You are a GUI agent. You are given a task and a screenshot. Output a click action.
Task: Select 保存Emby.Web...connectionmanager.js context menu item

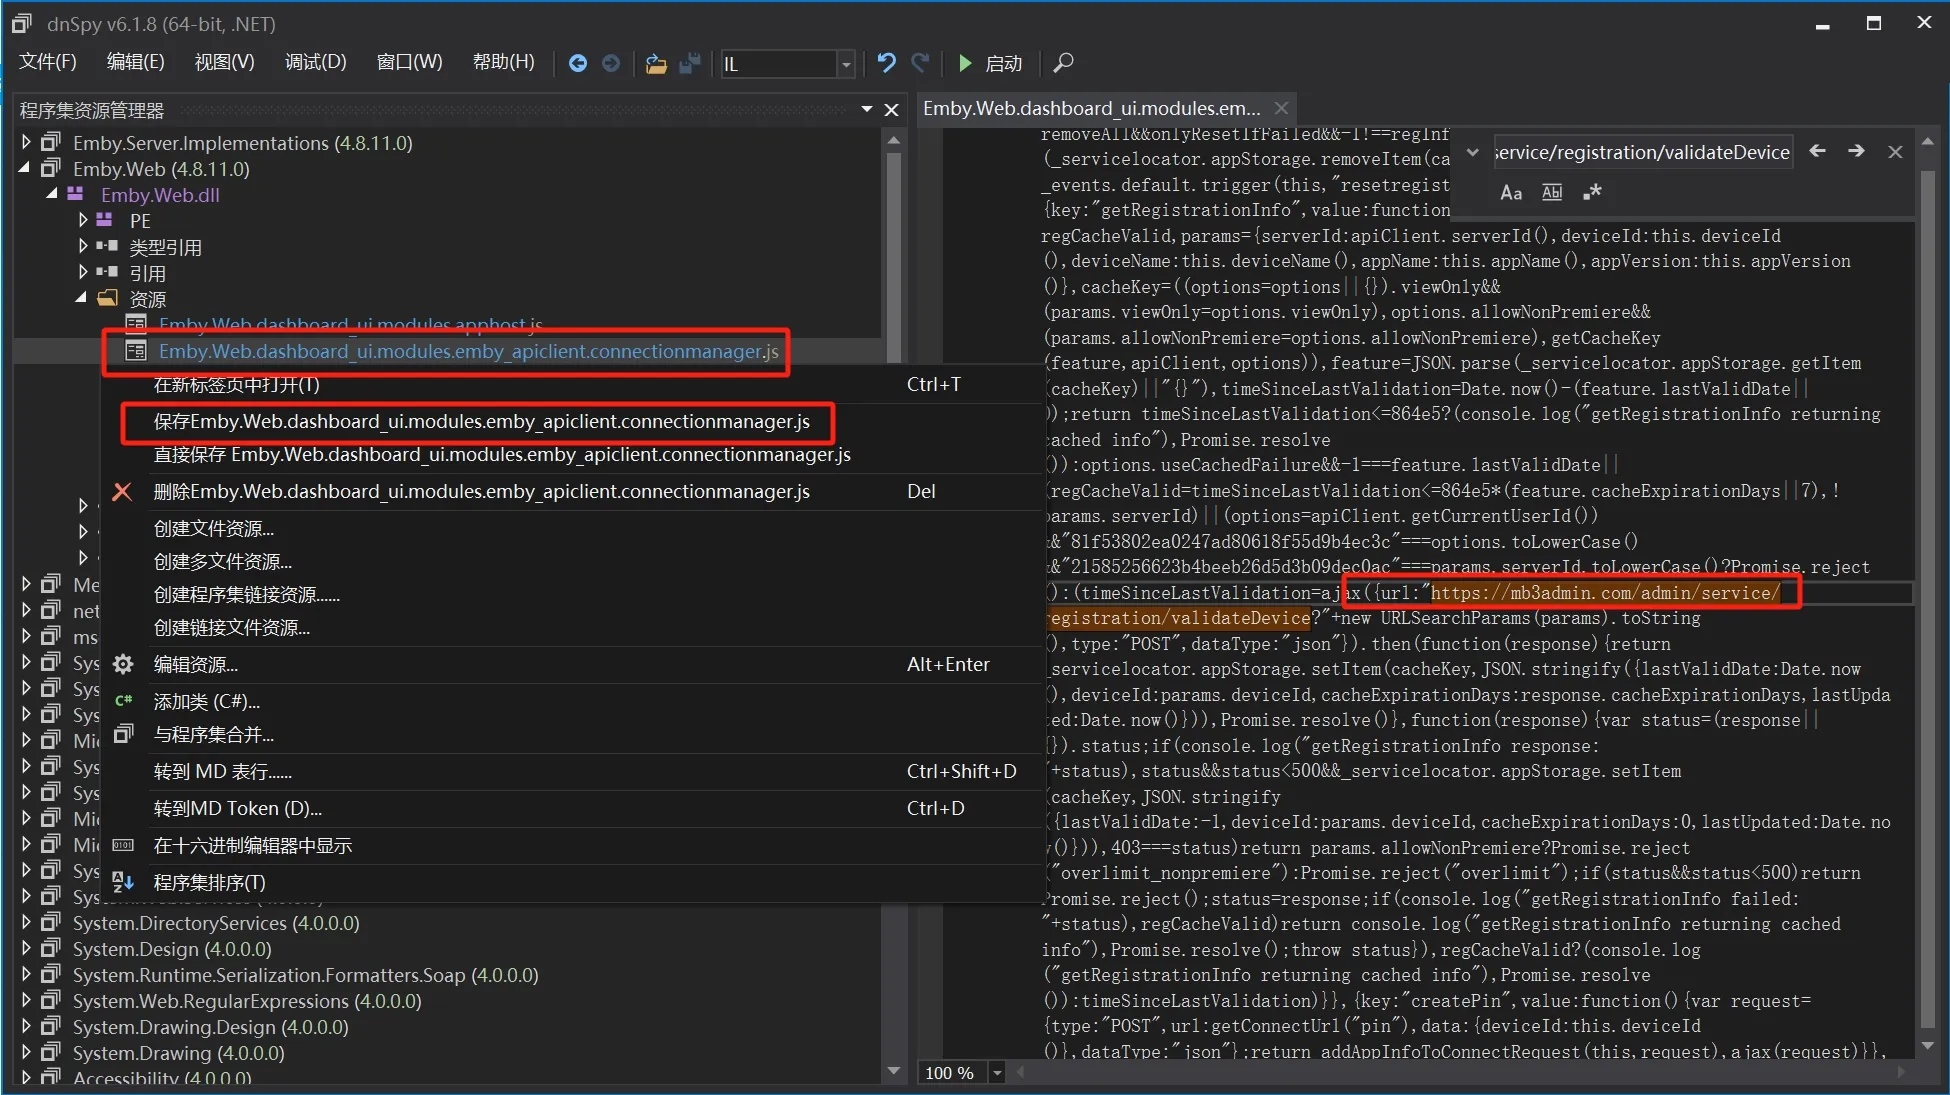click(481, 421)
